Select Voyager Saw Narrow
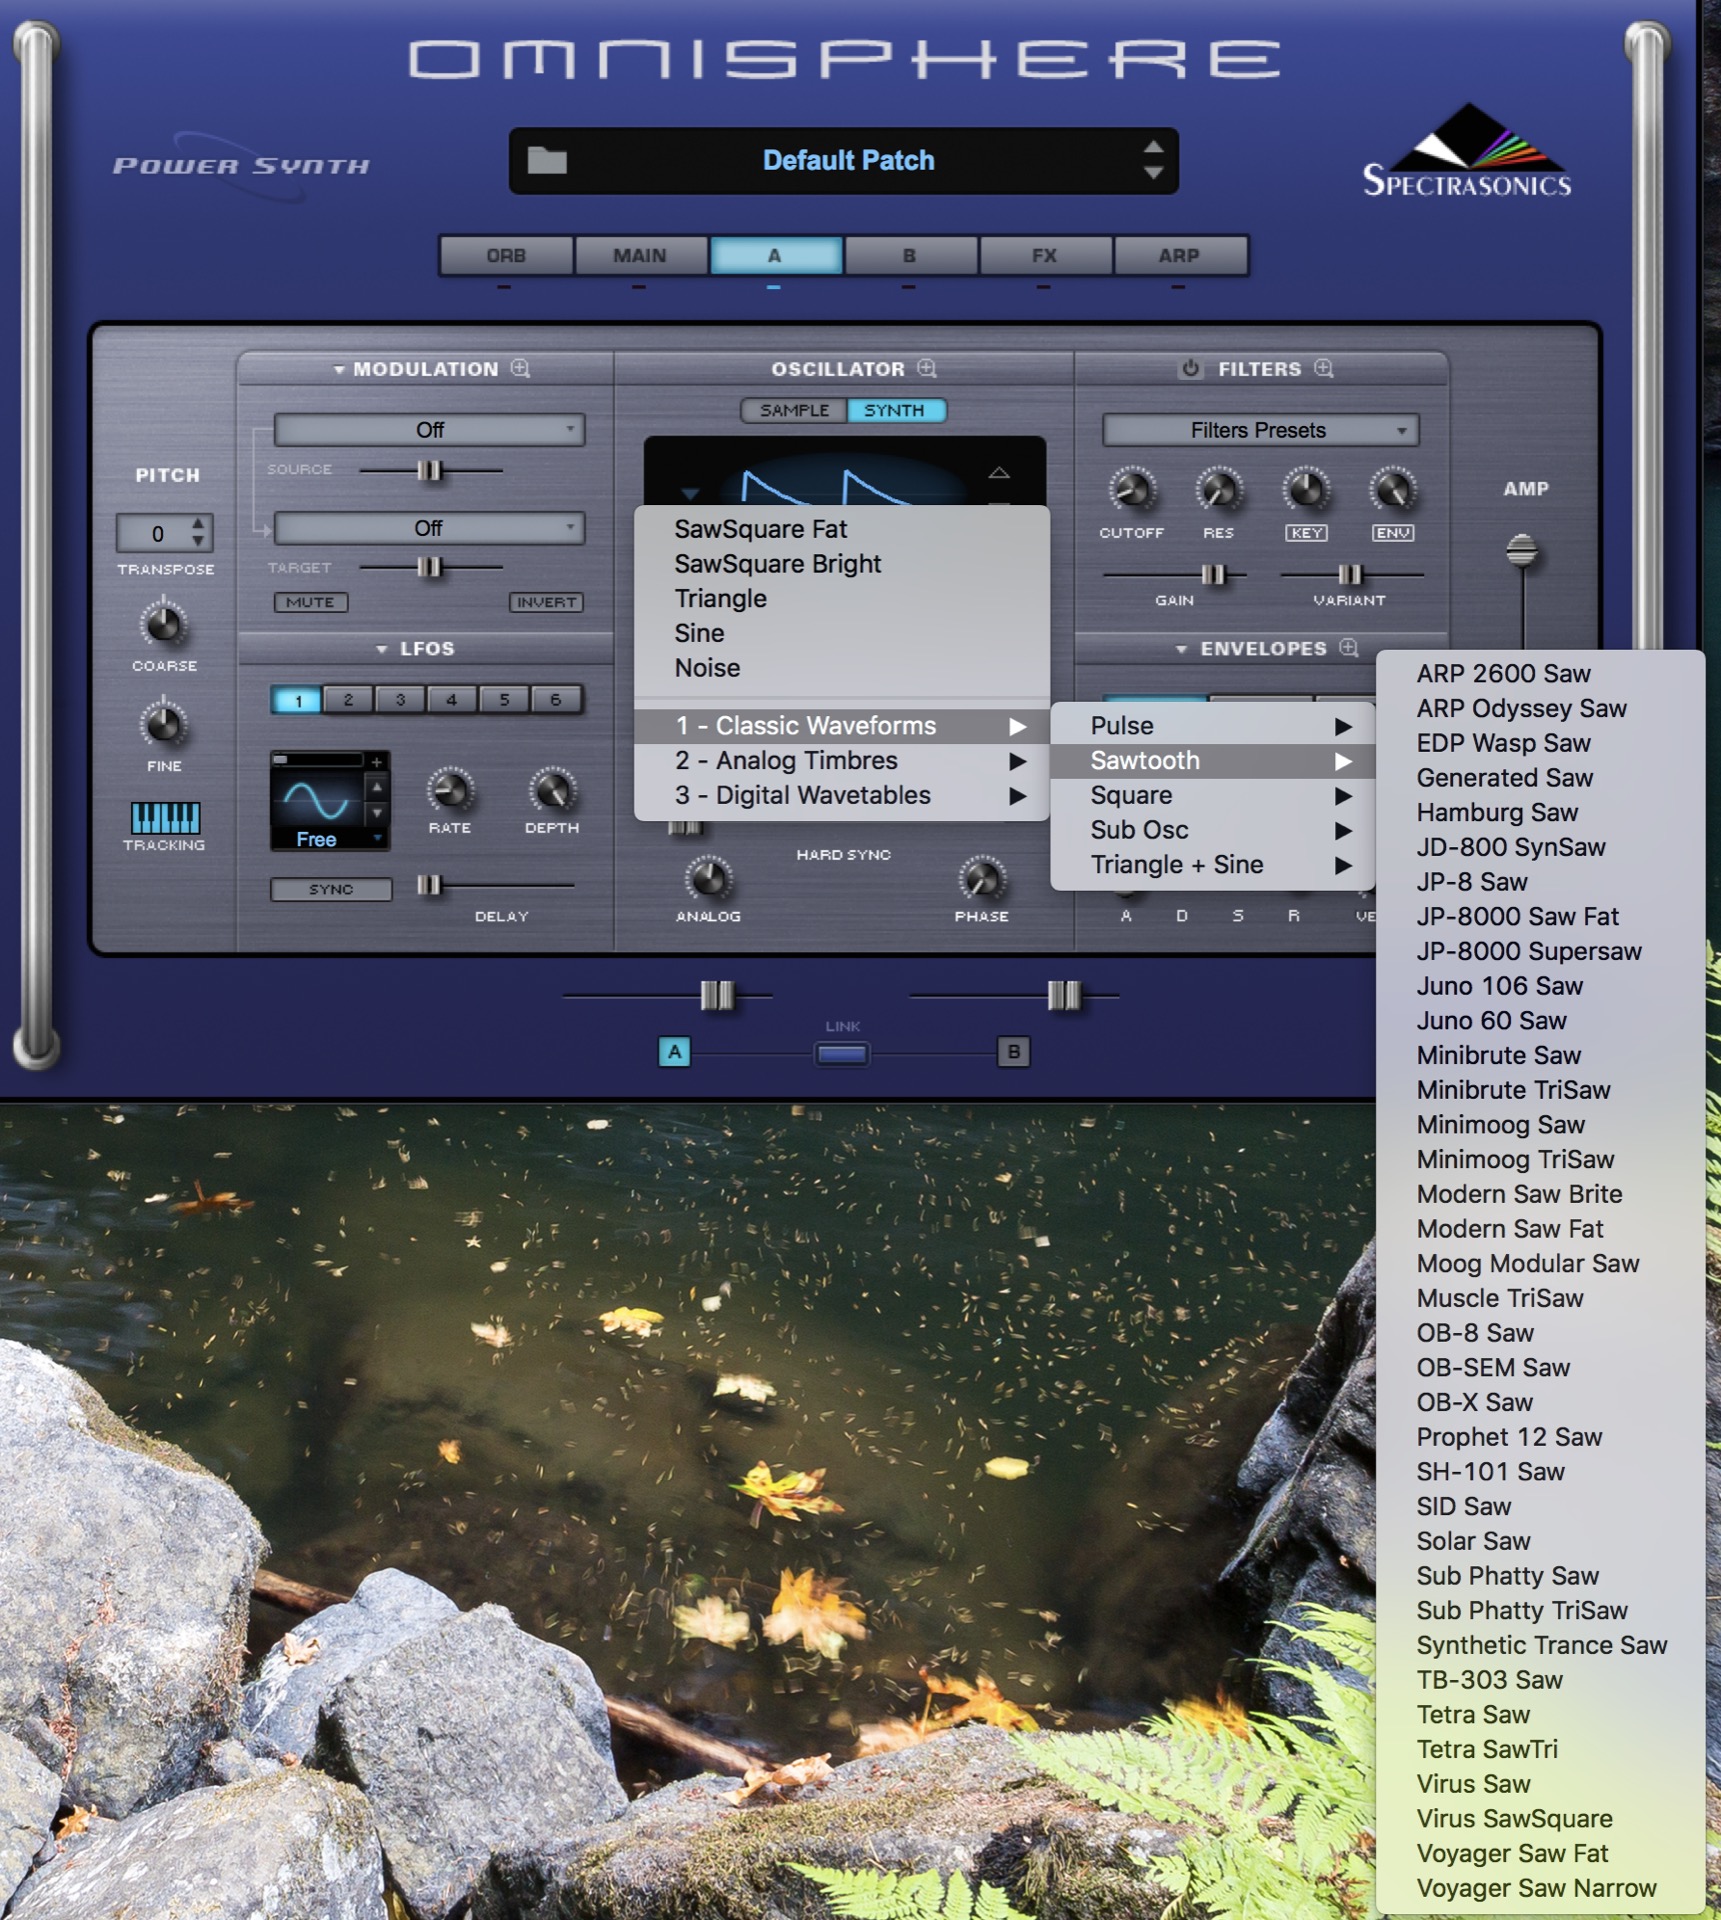1721x1920 pixels. [1540, 1888]
